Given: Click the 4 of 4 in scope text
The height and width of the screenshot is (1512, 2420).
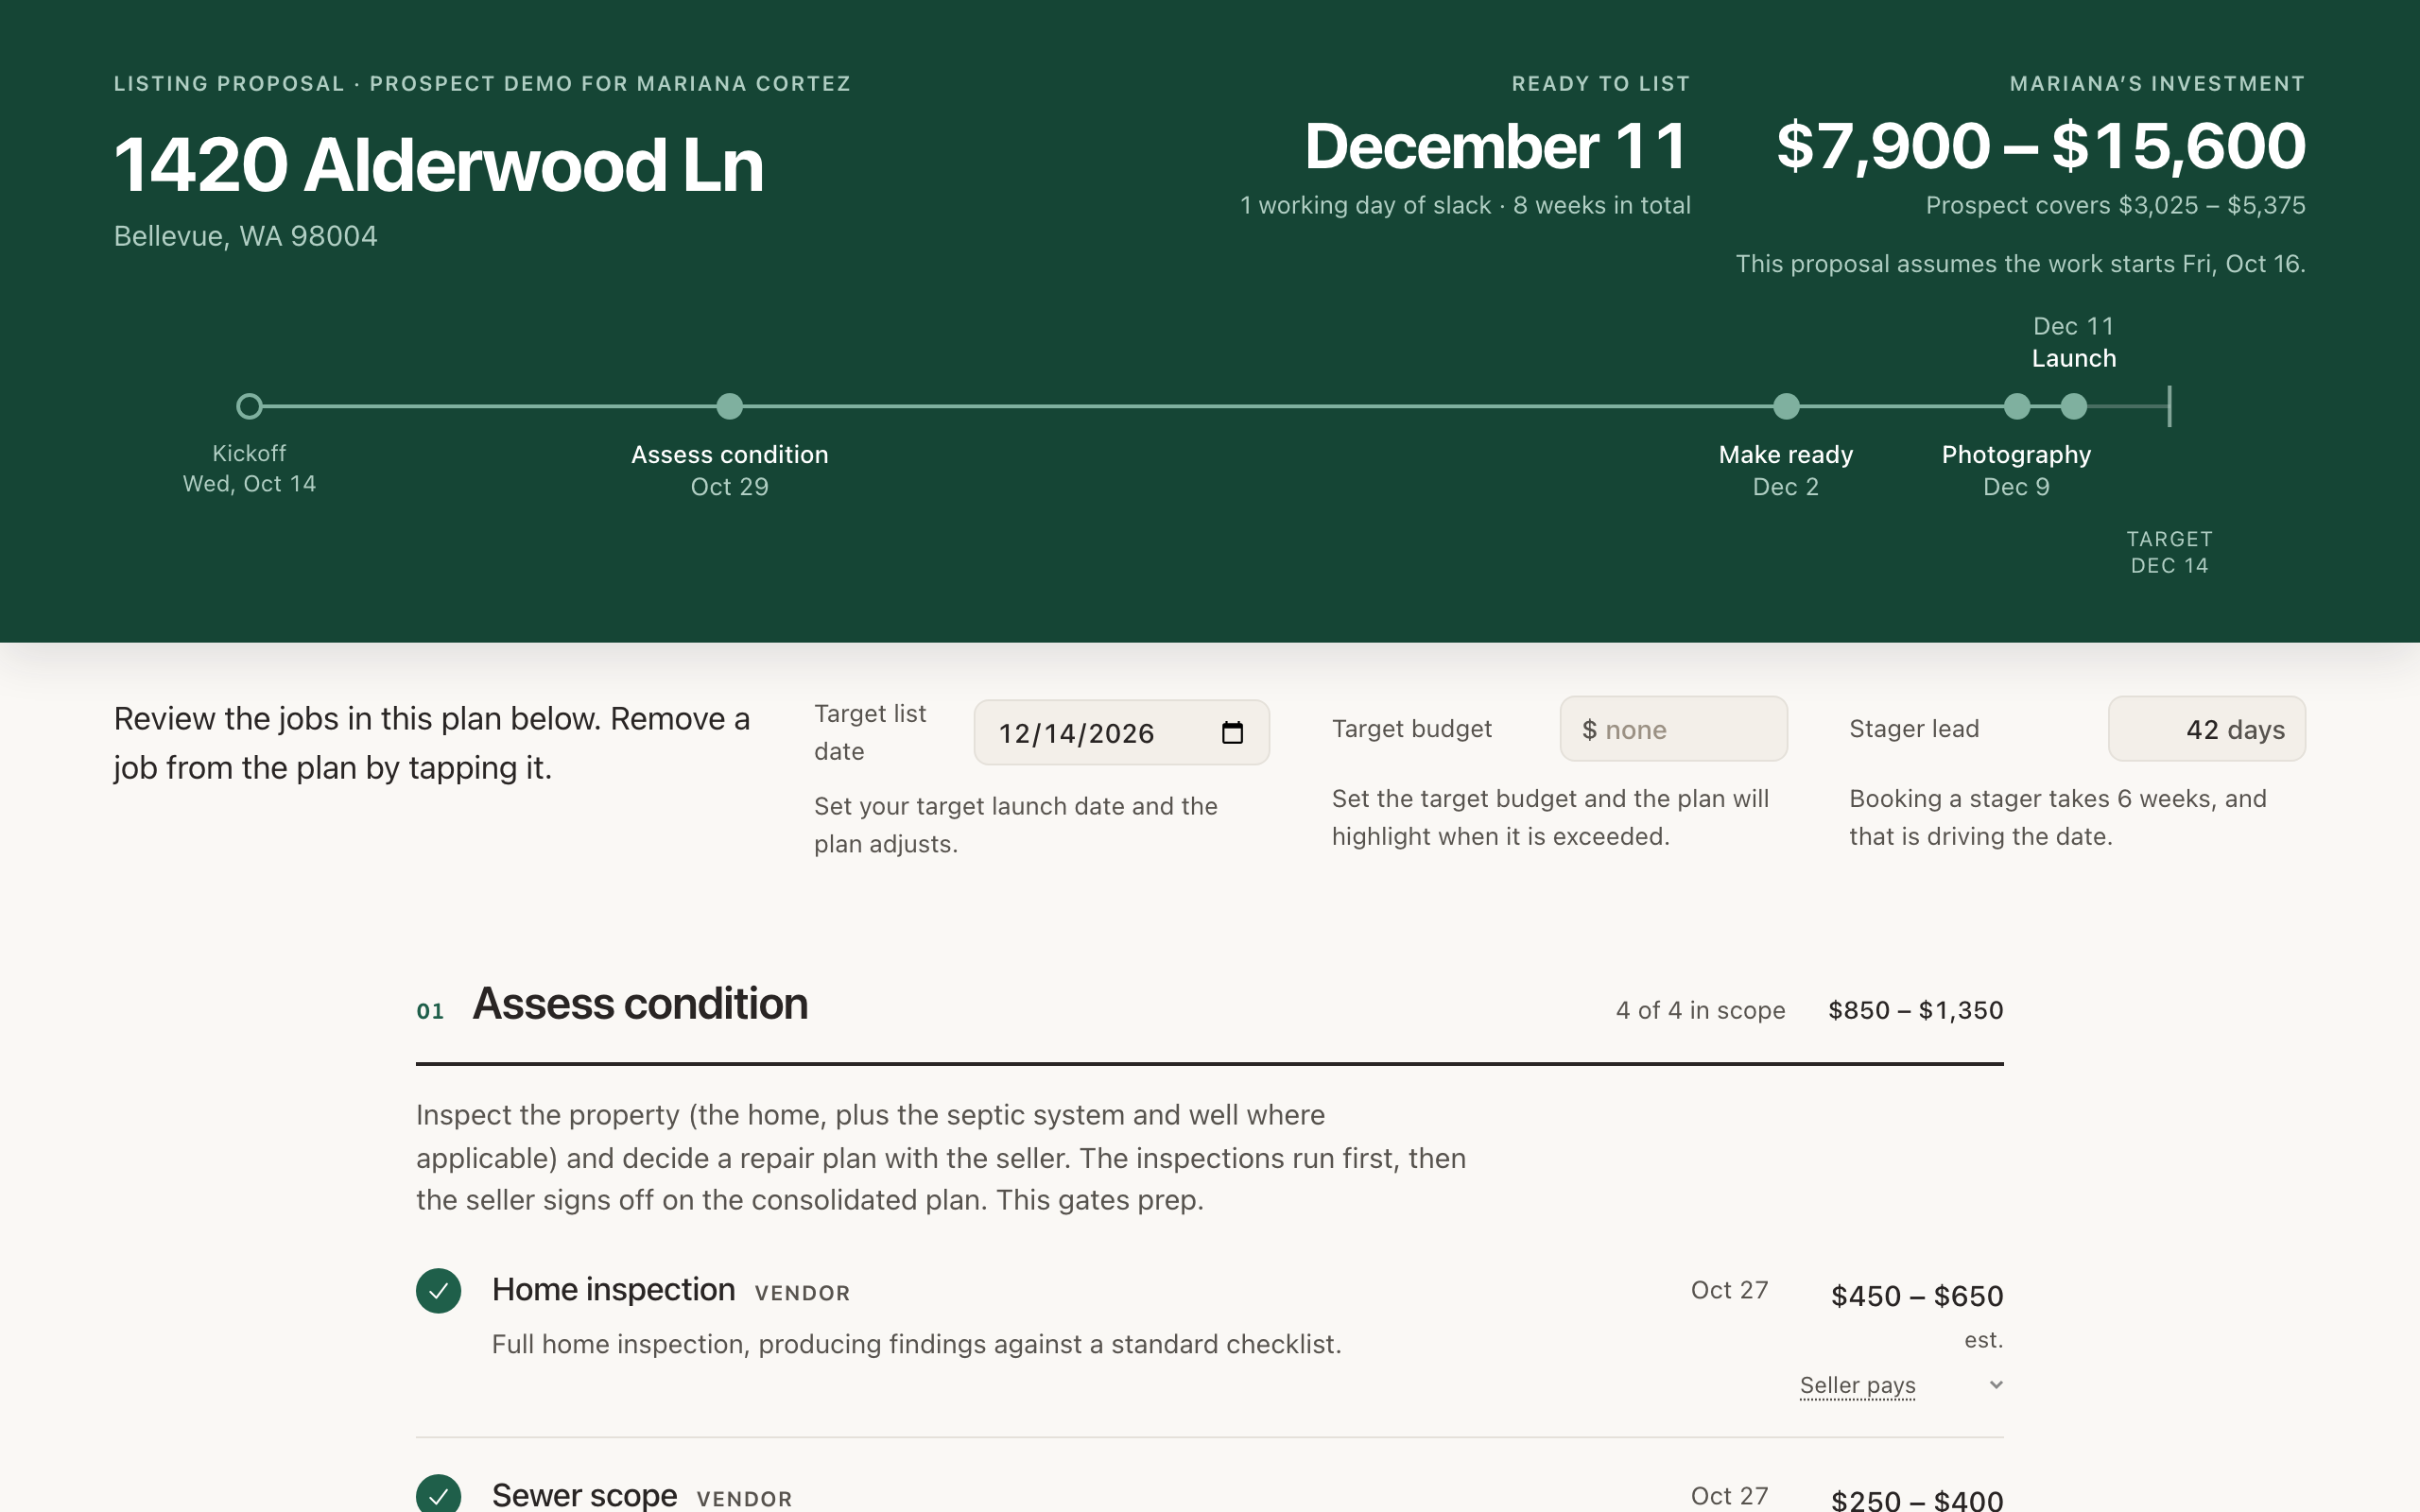Looking at the screenshot, I should click(1700, 1010).
